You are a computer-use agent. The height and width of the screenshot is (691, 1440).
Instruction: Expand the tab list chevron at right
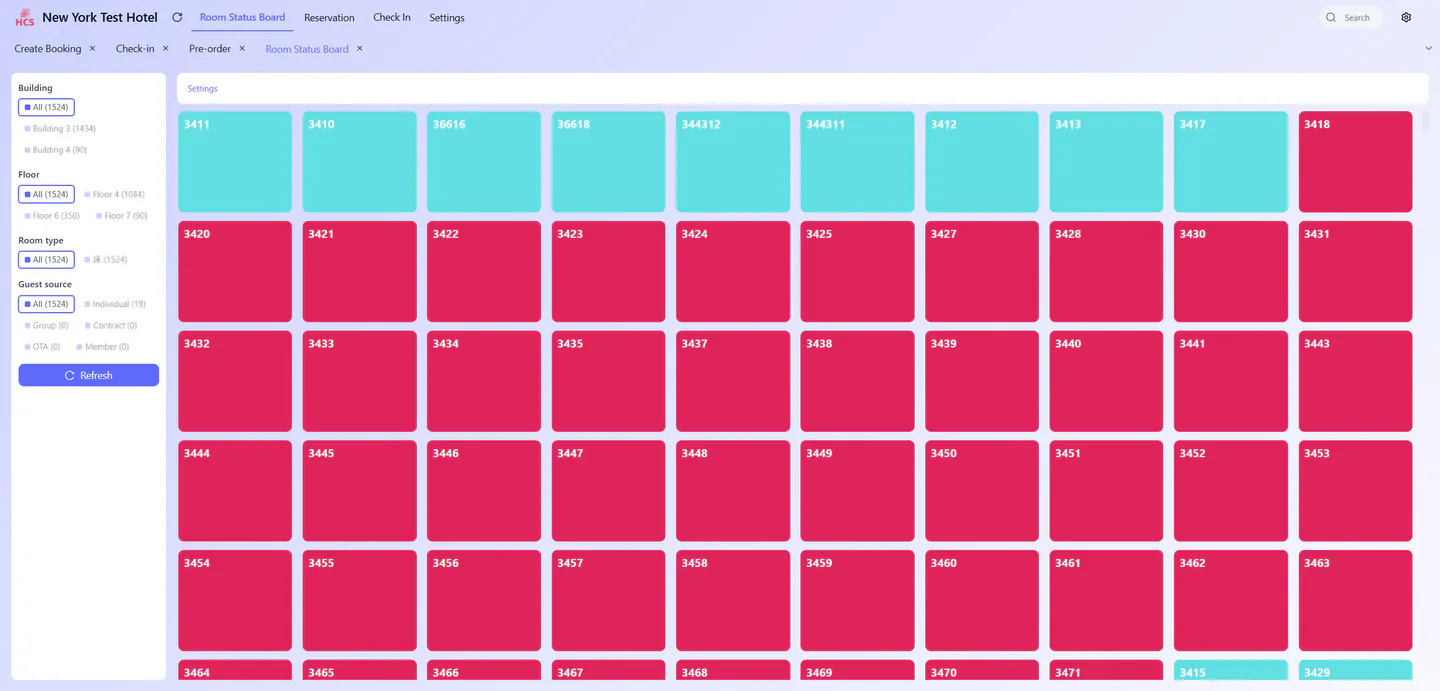pyautogui.click(x=1428, y=48)
